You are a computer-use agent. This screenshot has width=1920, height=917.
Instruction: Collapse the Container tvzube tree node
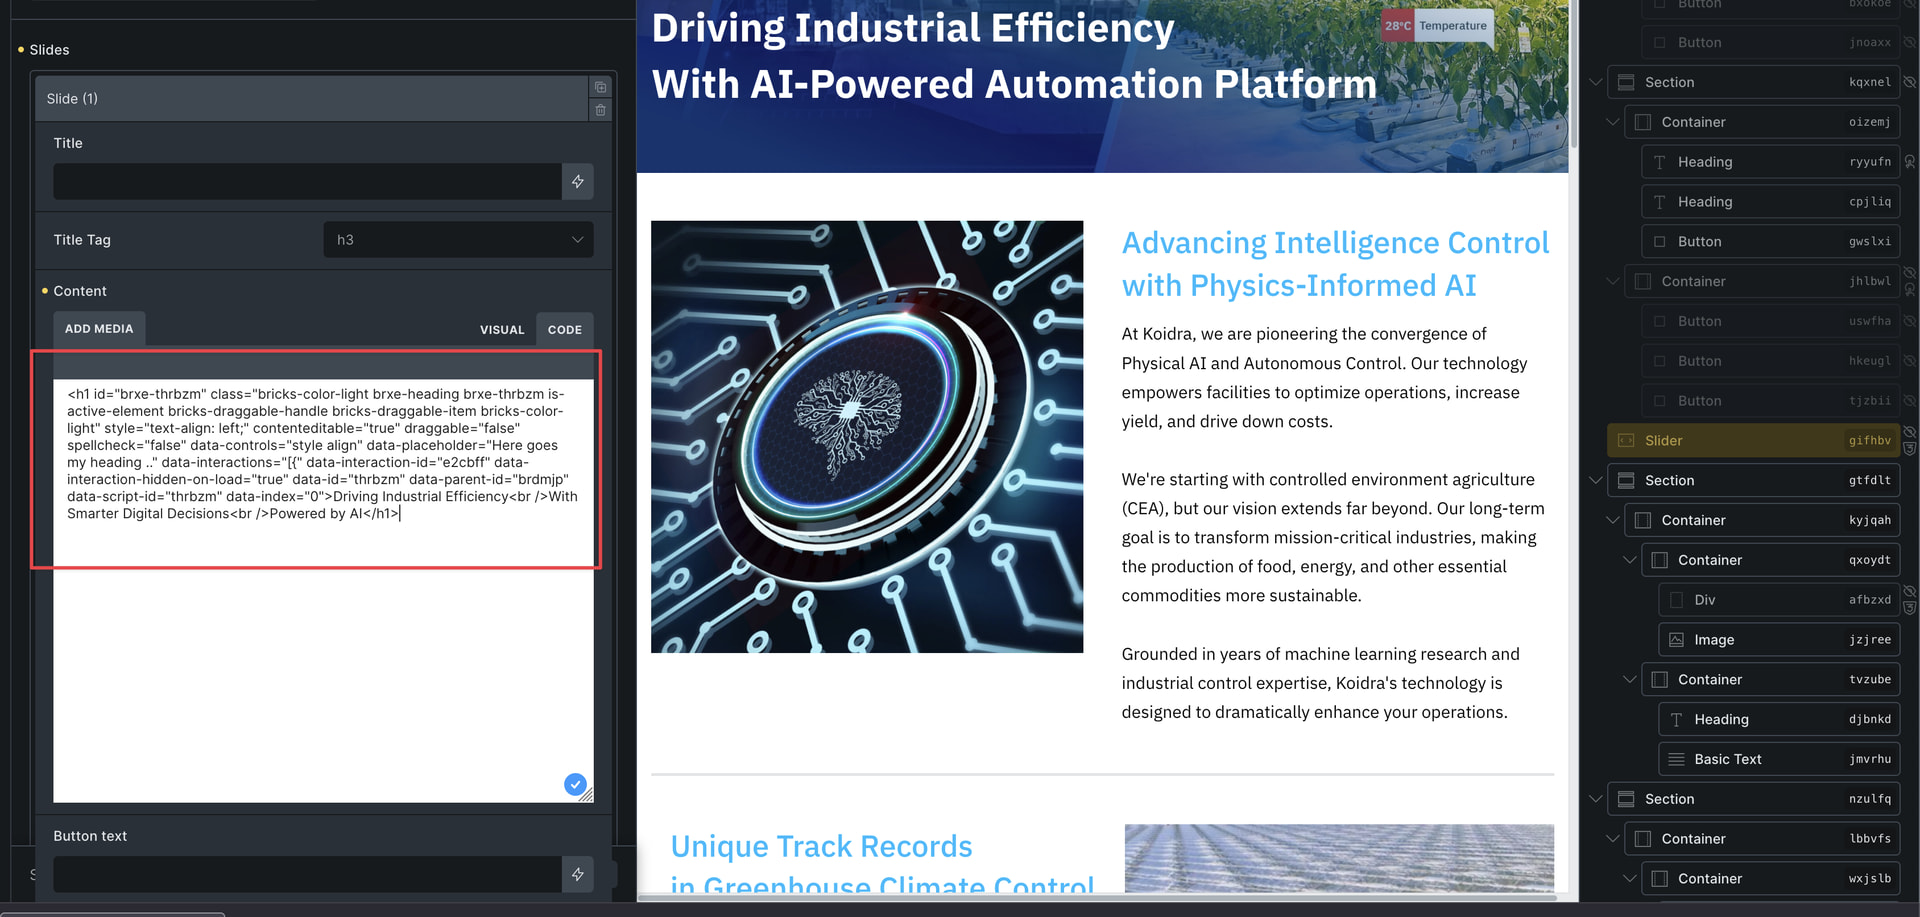pyautogui.click(x=1629, y=680)
